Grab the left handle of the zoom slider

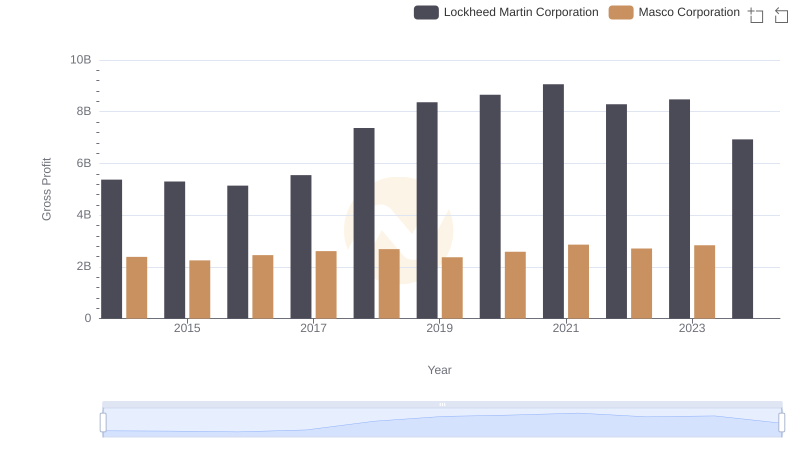[103, 423]
